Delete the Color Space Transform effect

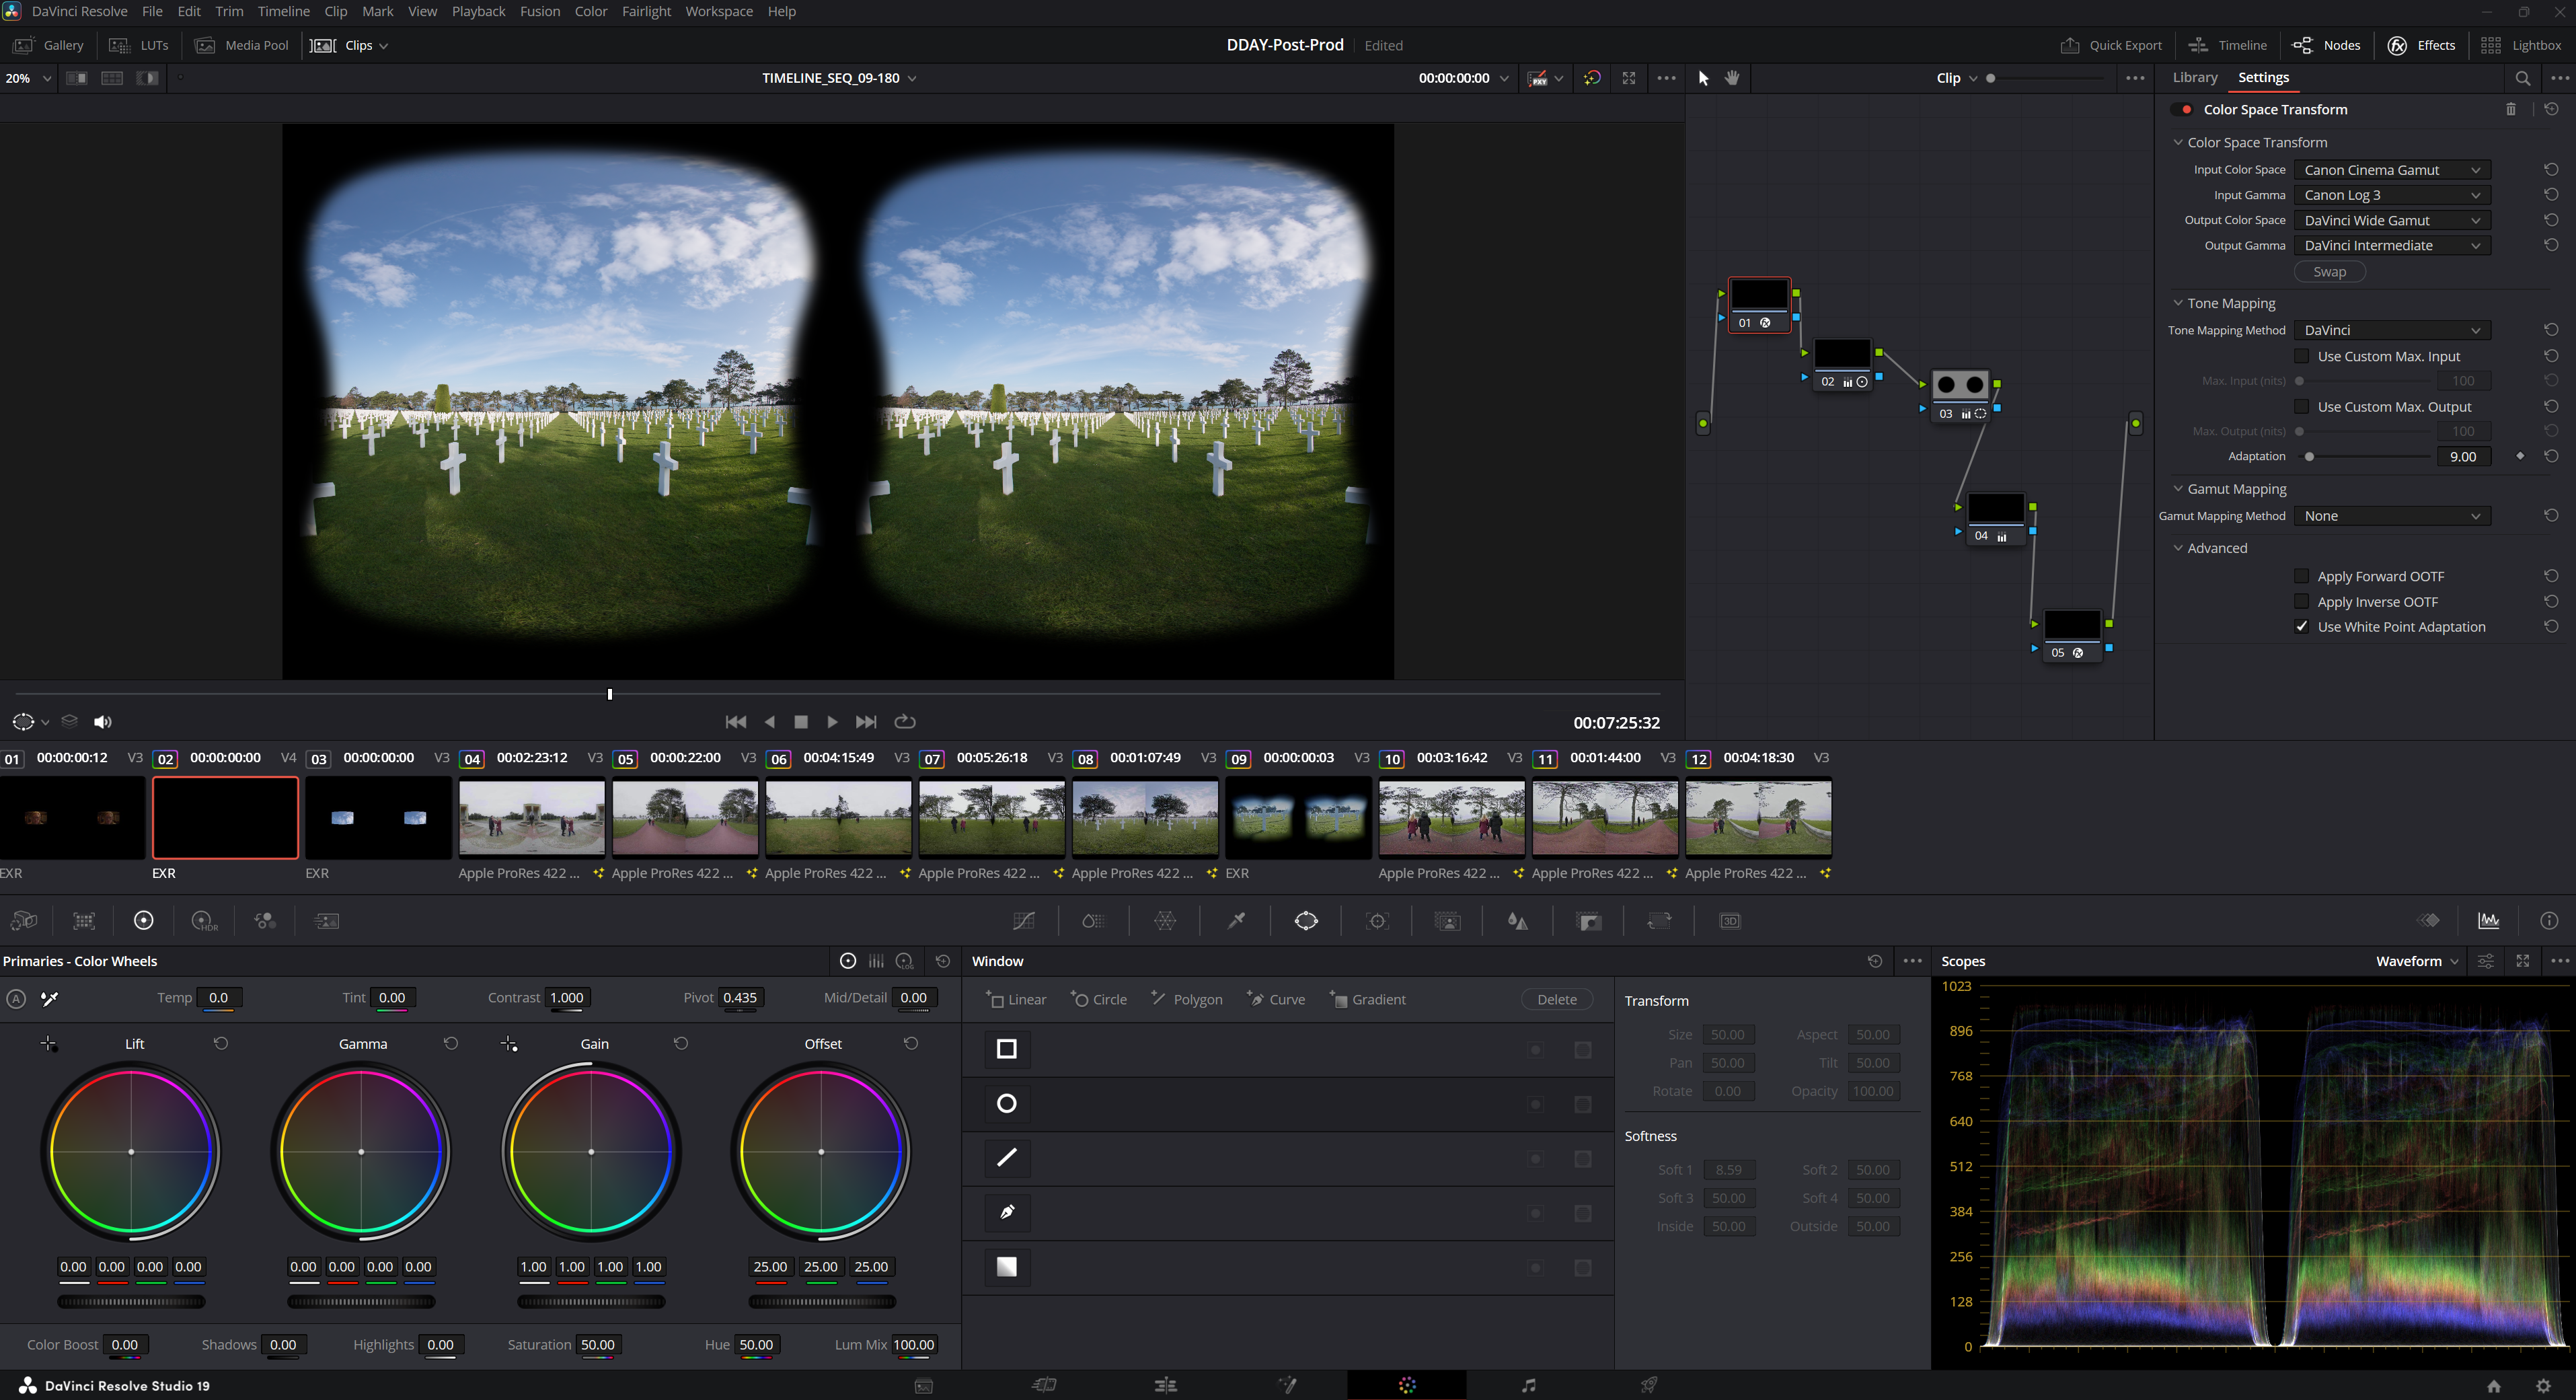pyautogui.click(x=2510, y=110)
